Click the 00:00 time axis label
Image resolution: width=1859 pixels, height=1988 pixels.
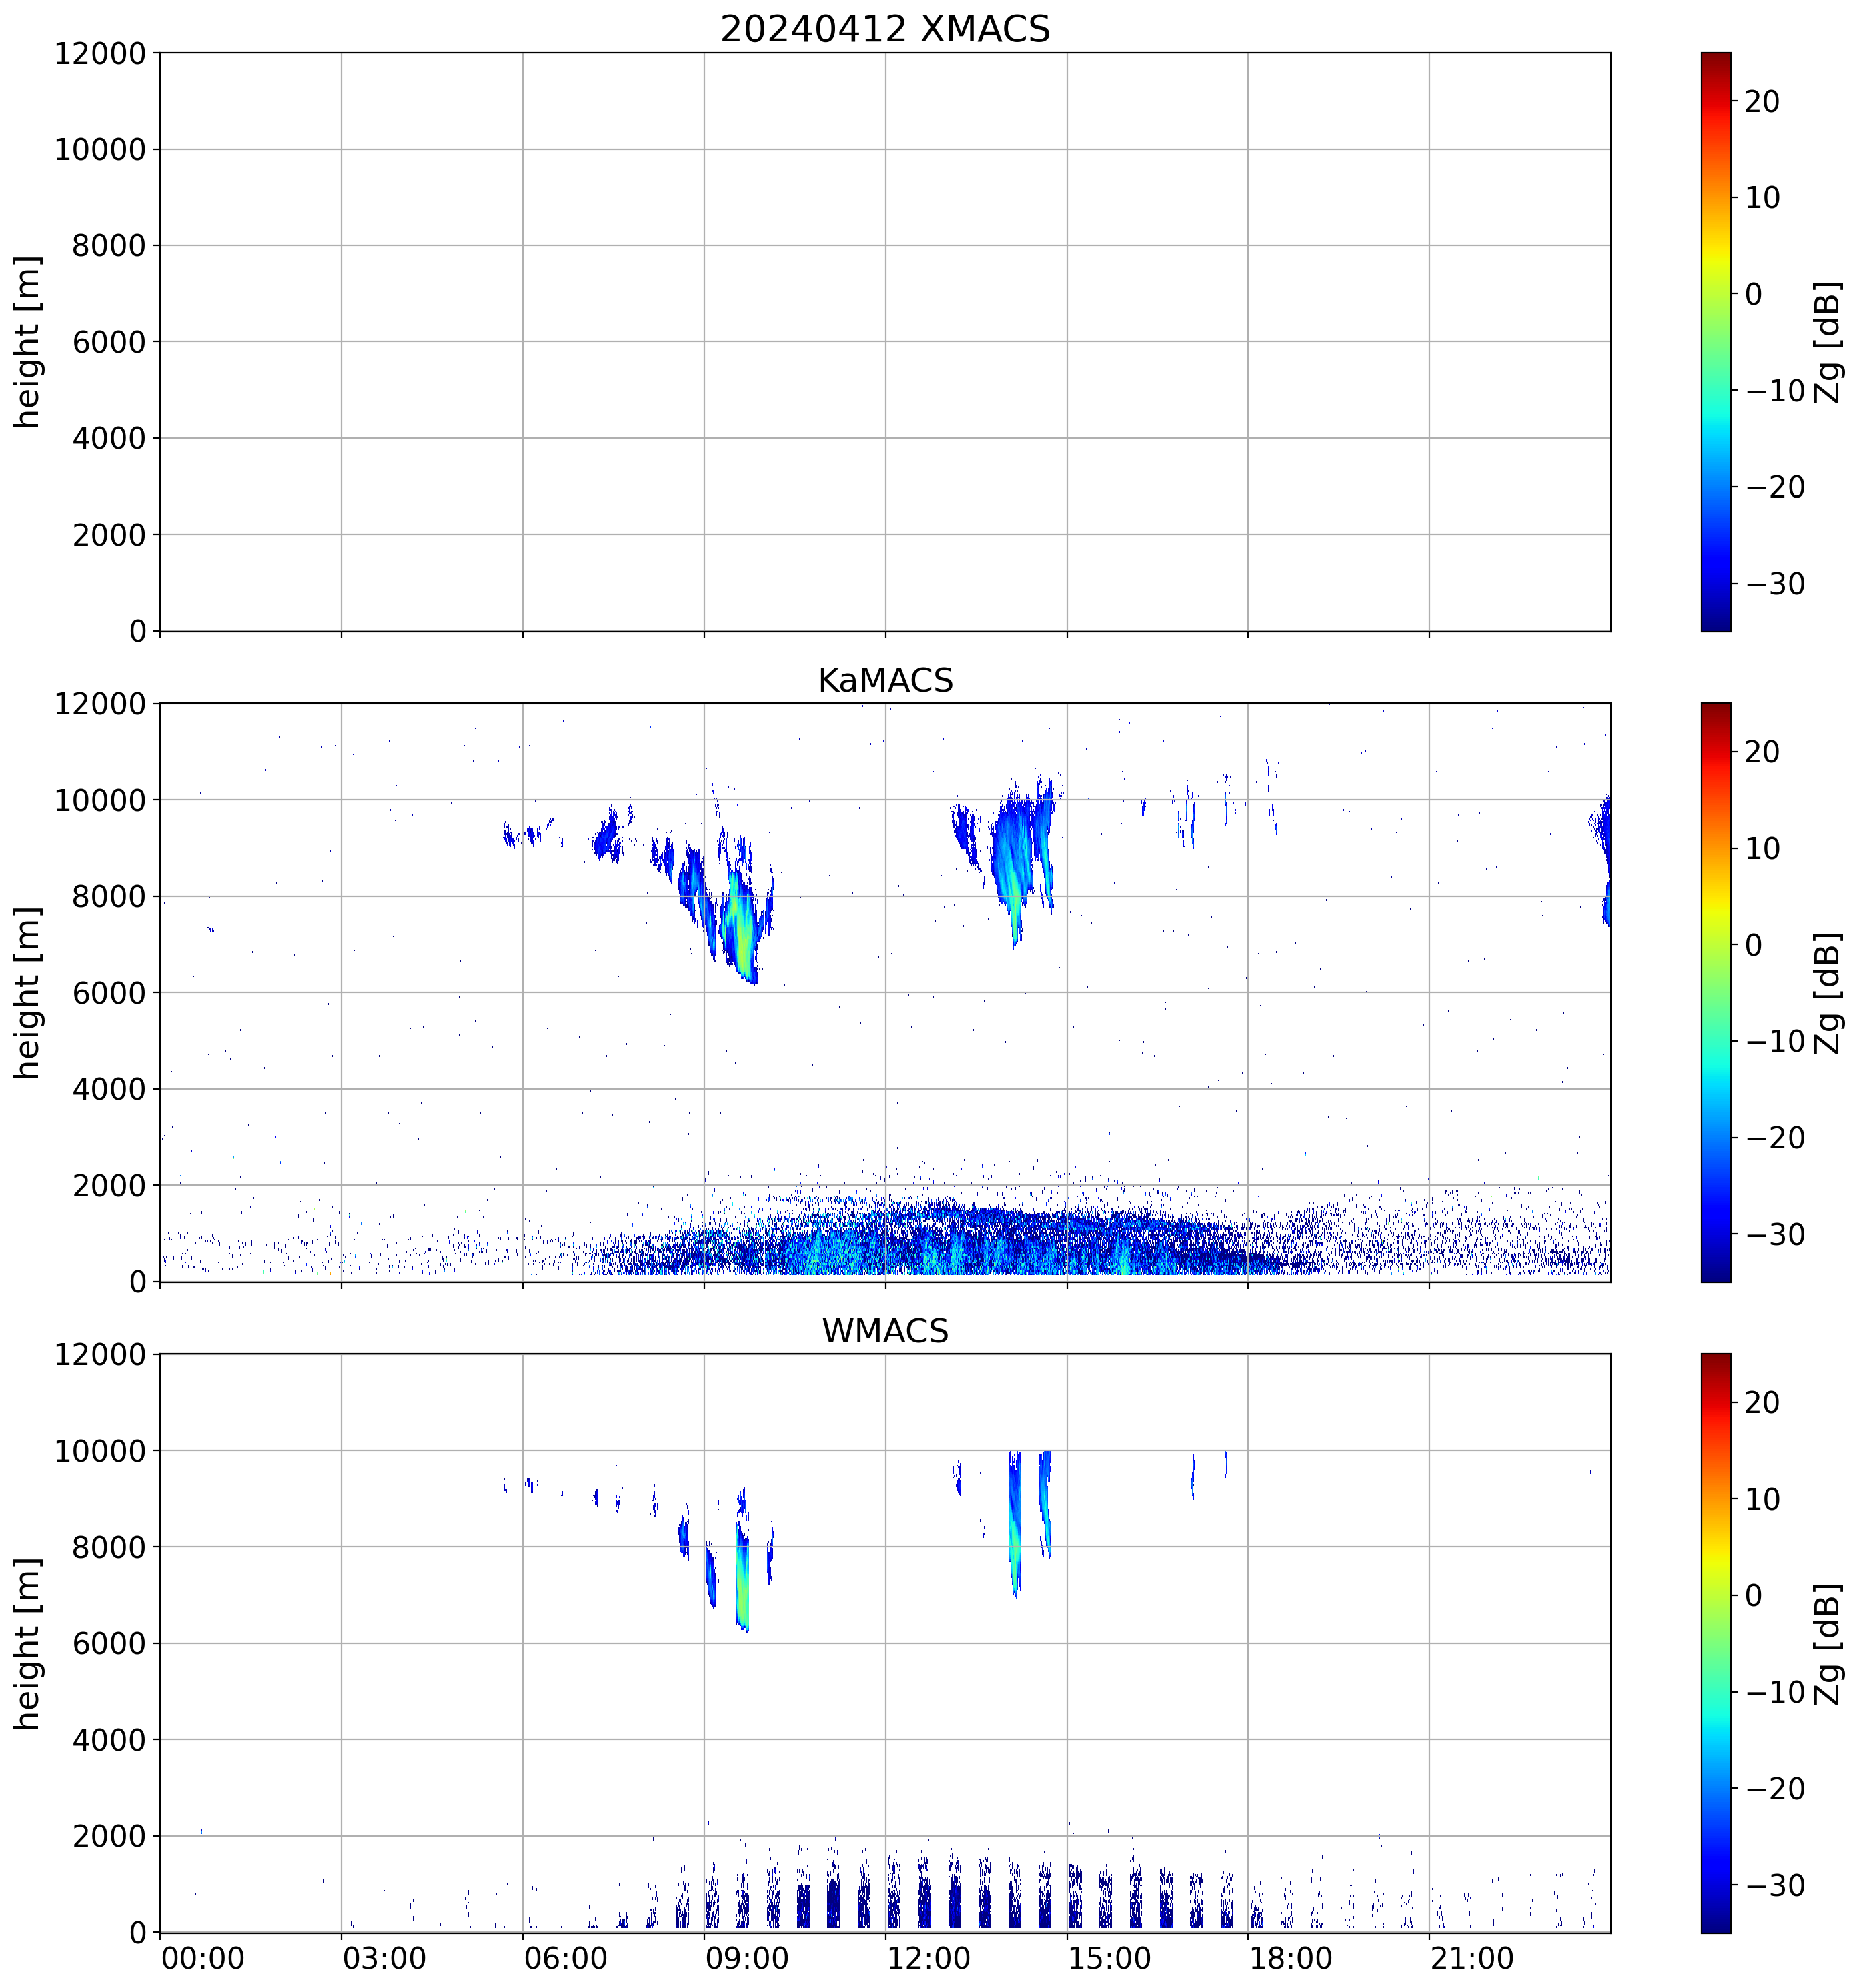(203, 1958)
